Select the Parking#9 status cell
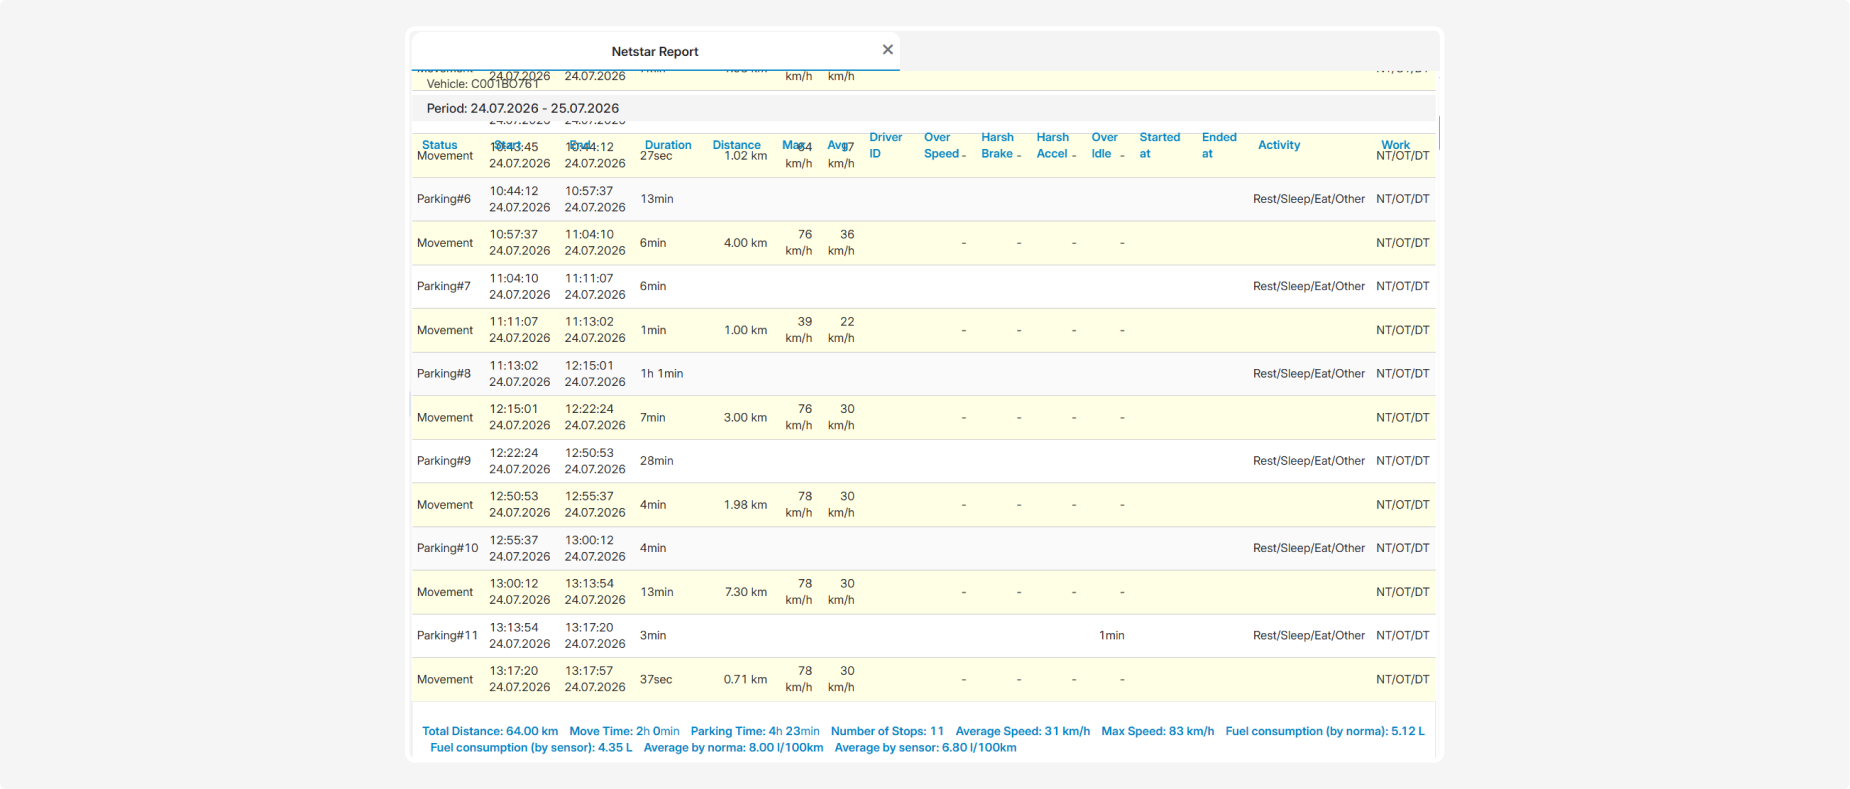The image size is (1850, 789). point(444,461)
